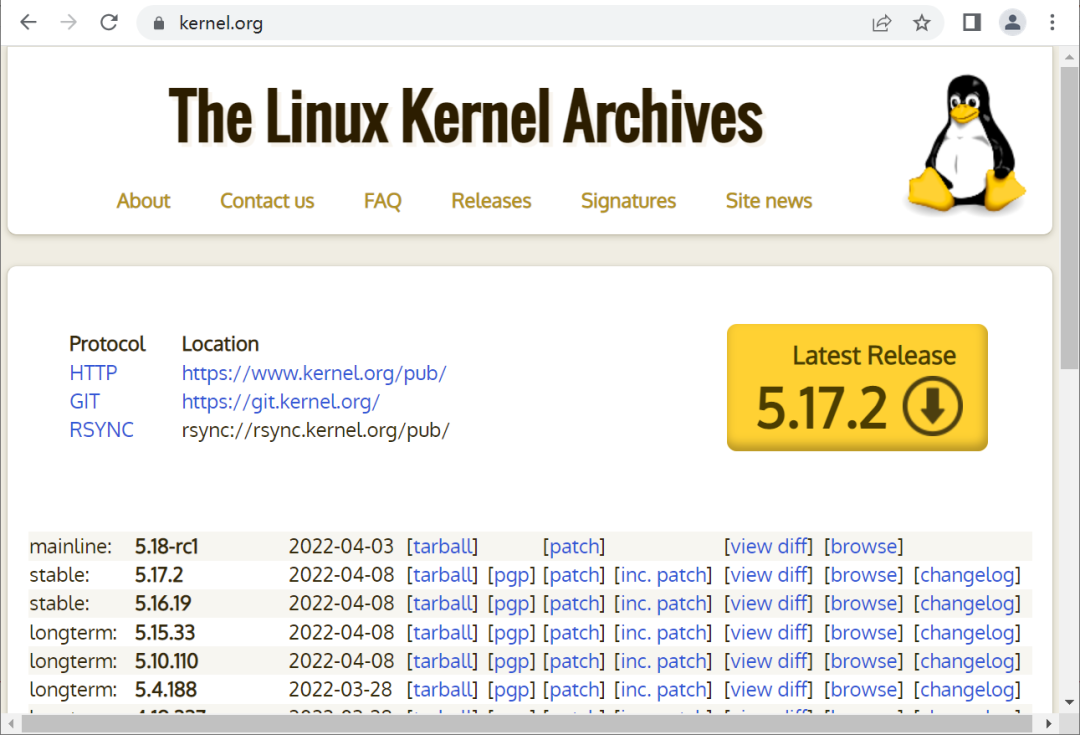1080x735 pixels.
Task: Open the About menu item
Action: click(143, 201)
